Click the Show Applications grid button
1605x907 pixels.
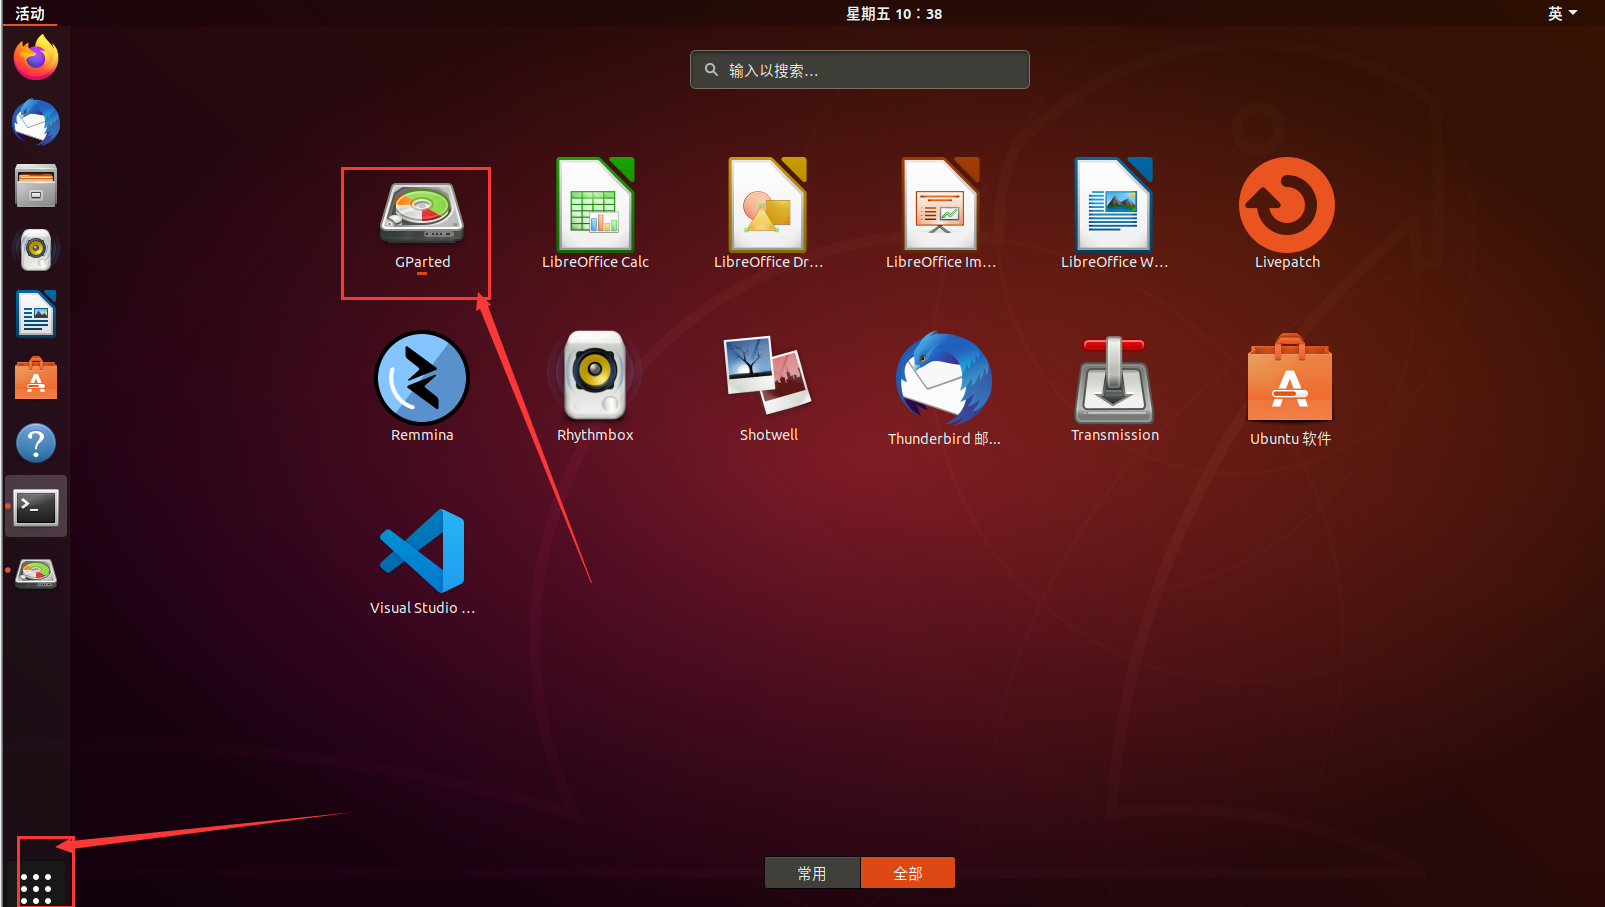tap(36, 888)
